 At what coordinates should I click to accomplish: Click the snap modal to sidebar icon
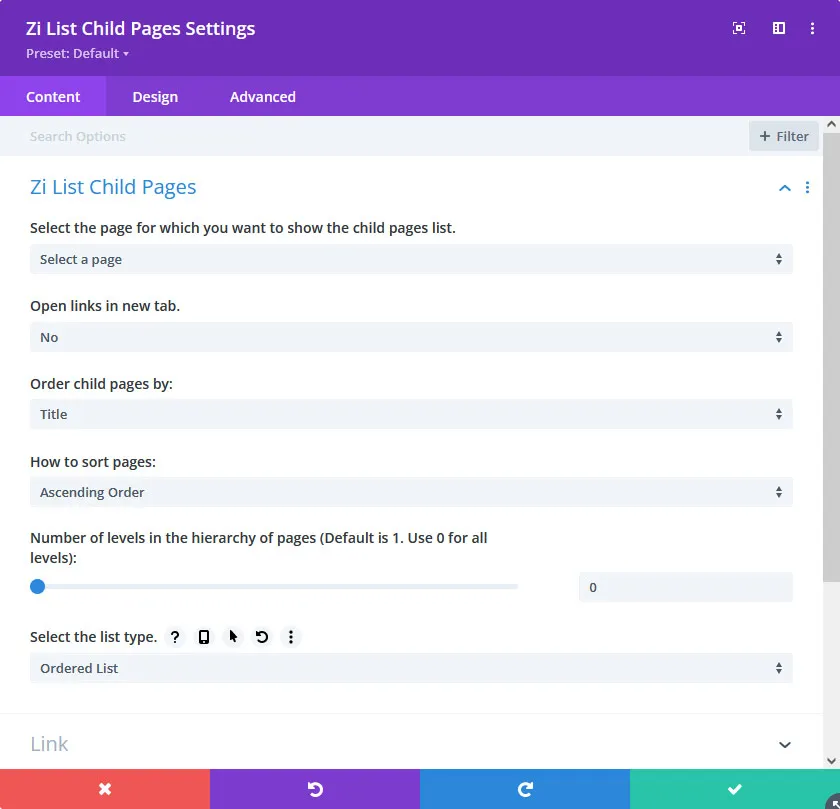tap(779, 28)
